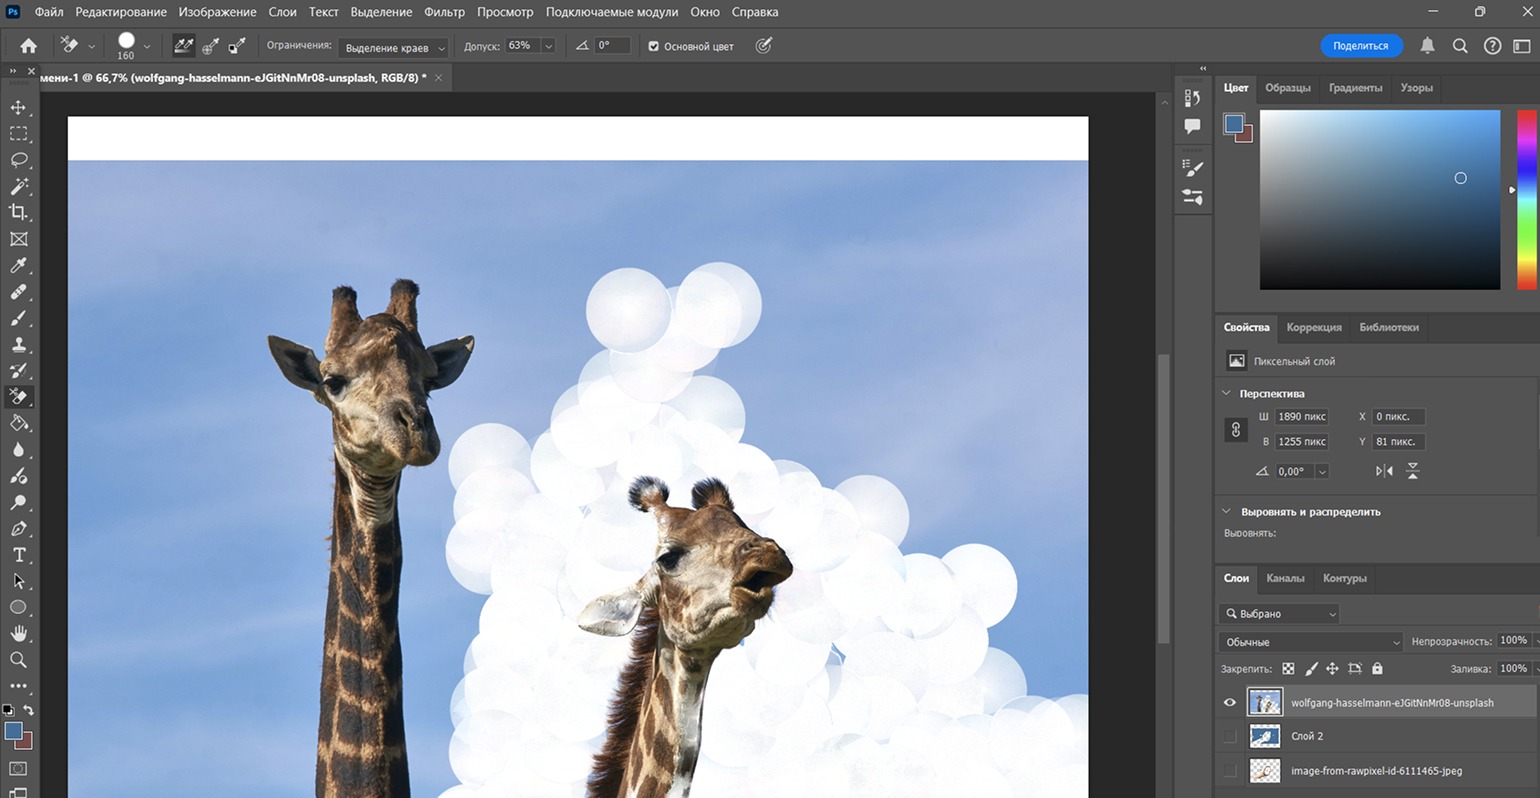Viewport: 1540px width, 798px height.
Task: Switch to the 'Каналы' tab
Action: pyautogui.click(x=1285, y=578)
